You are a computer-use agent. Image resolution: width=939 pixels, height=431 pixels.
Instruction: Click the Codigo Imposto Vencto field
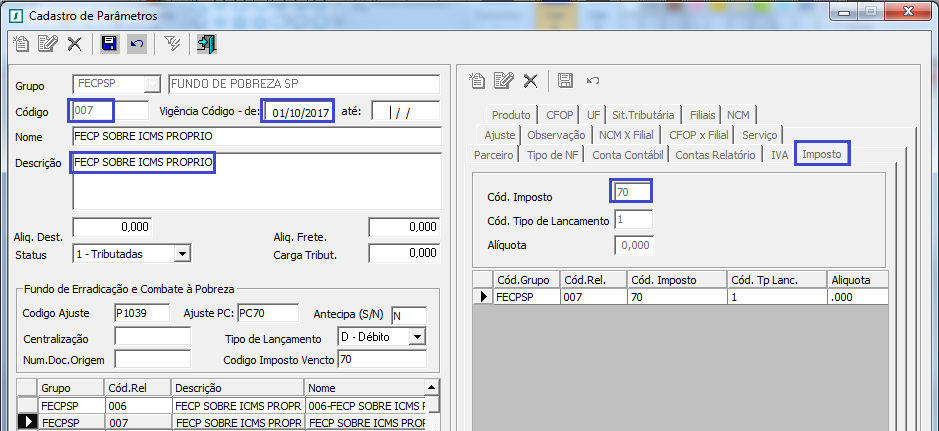382,359
